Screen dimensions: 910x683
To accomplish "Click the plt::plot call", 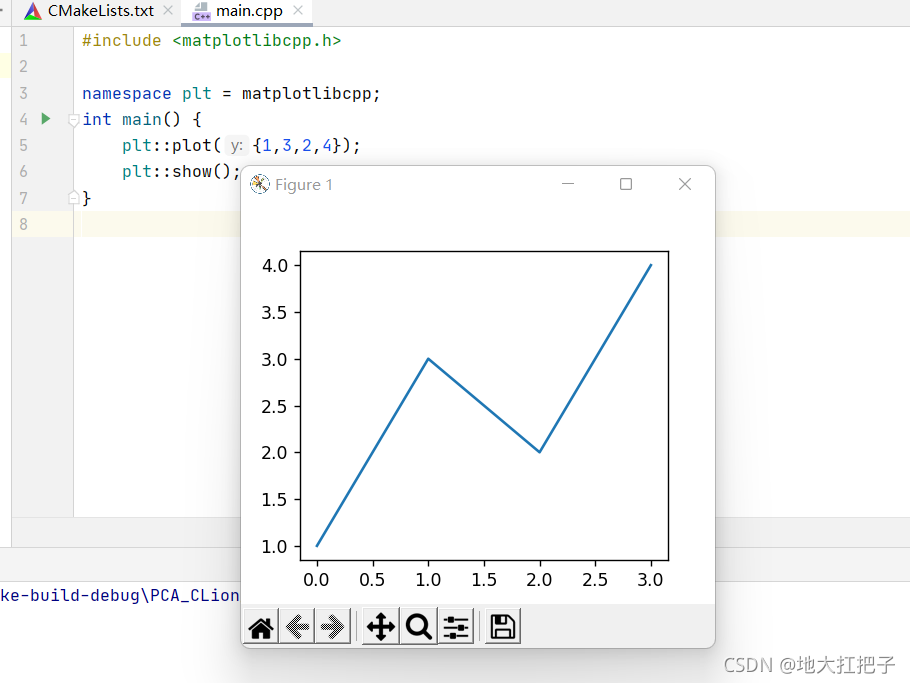I will pyautogui.click(x=241, y=145).
